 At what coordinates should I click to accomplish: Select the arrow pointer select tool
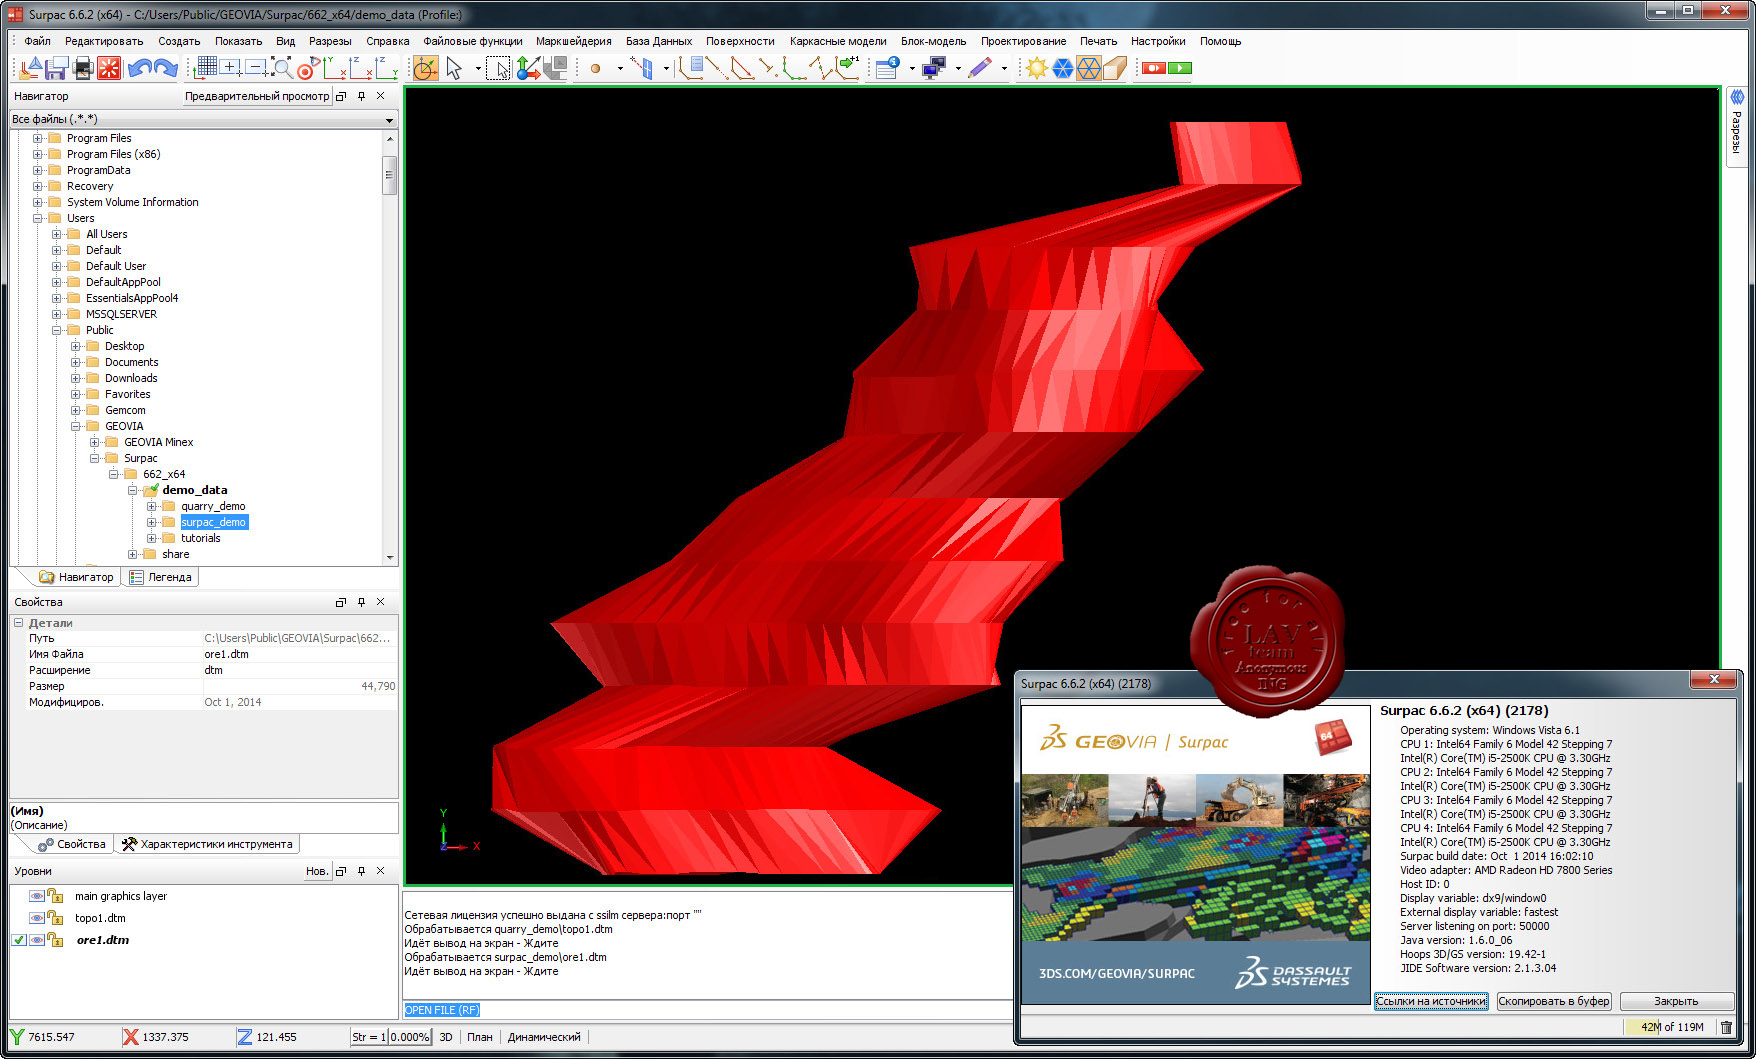(x=455, y=68)
